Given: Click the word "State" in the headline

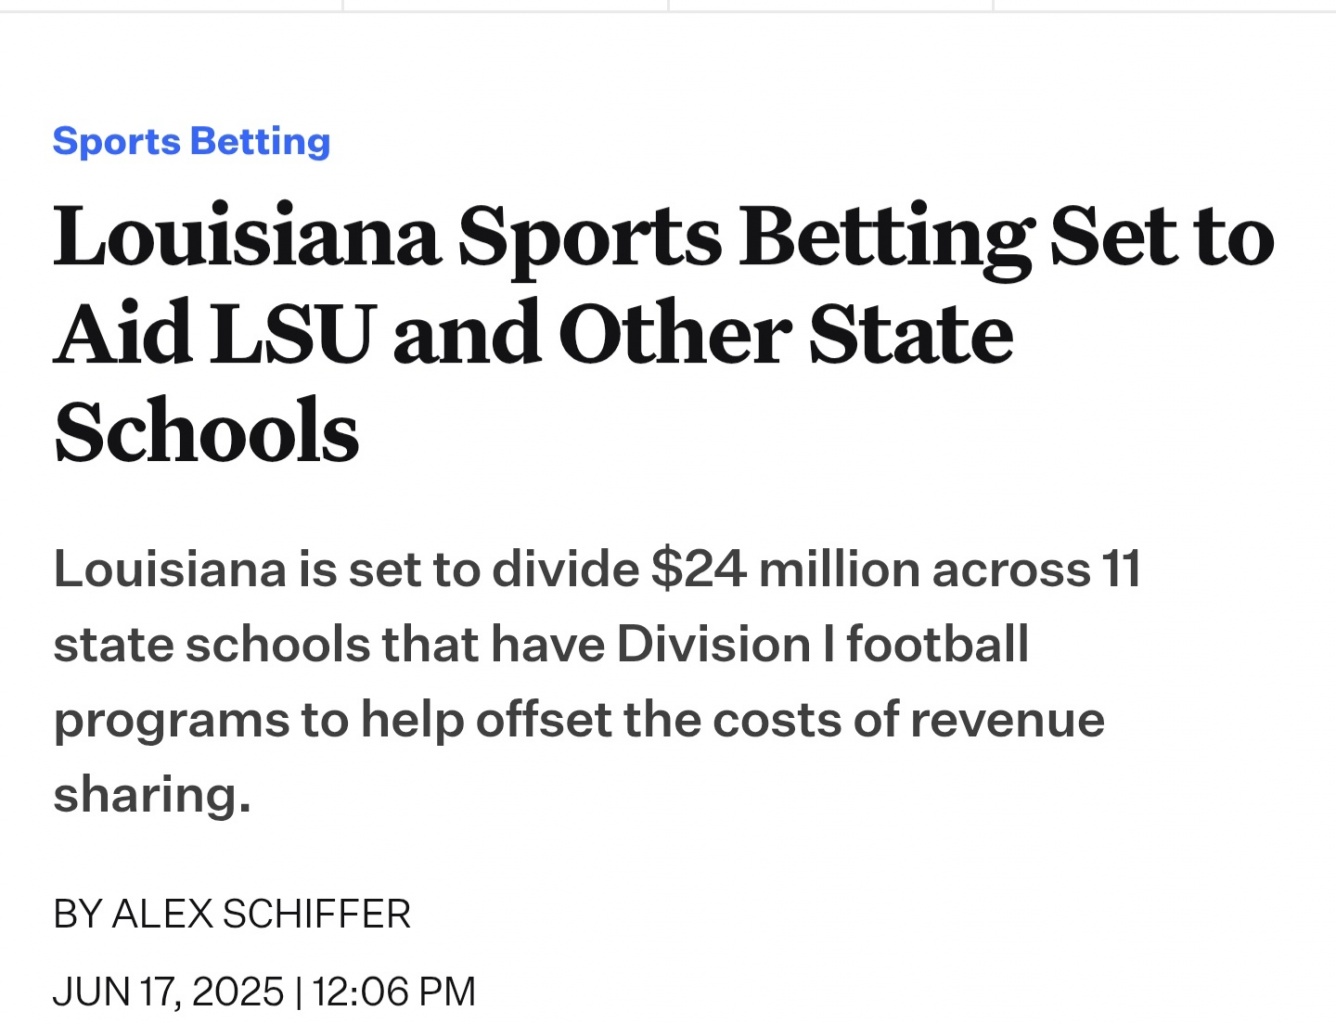Looking at the screenshot, I should coord(910,334).
